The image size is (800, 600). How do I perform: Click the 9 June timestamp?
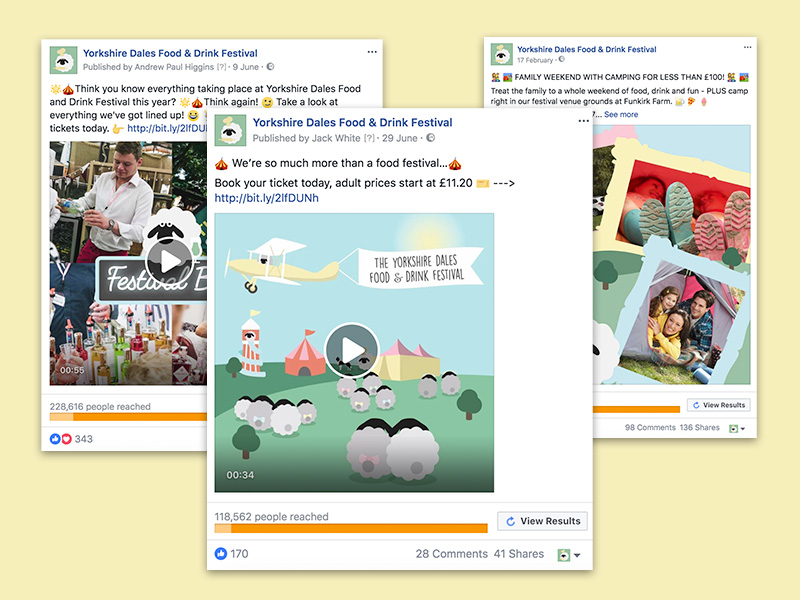point(246,67)
